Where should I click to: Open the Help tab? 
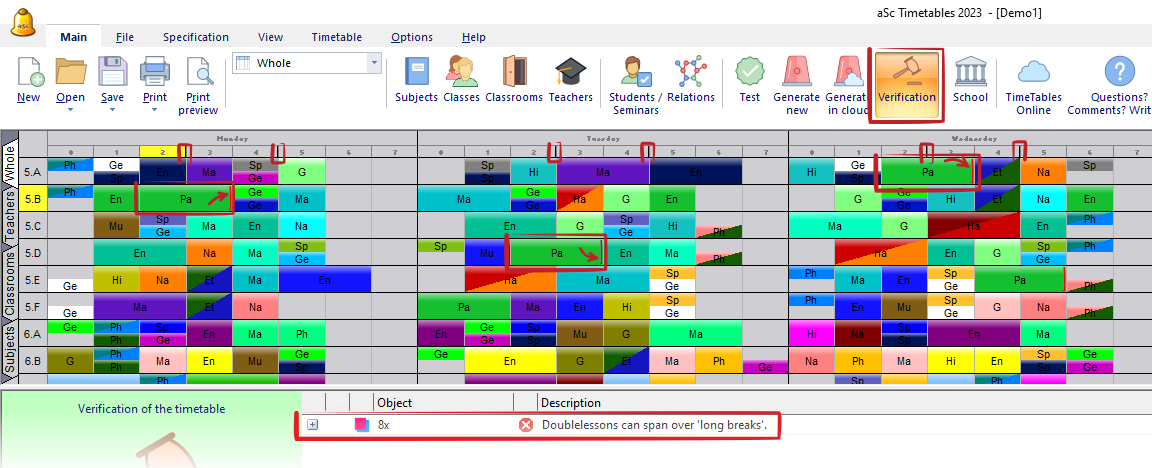point(474,37)
